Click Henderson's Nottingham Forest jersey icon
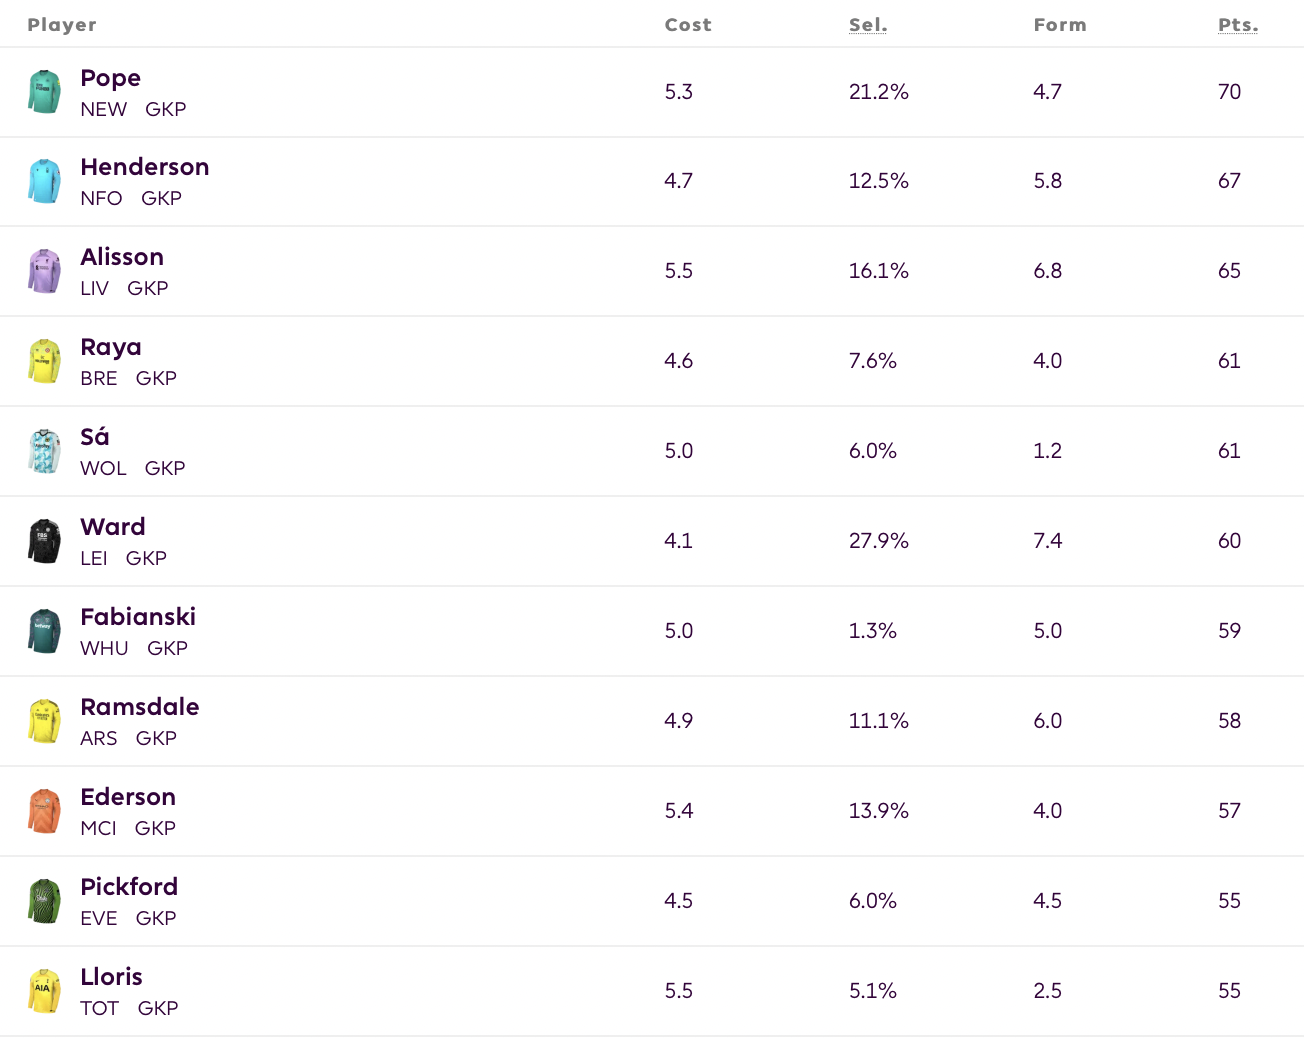This screenshot has height=1038, width=1304. point(44,181)
